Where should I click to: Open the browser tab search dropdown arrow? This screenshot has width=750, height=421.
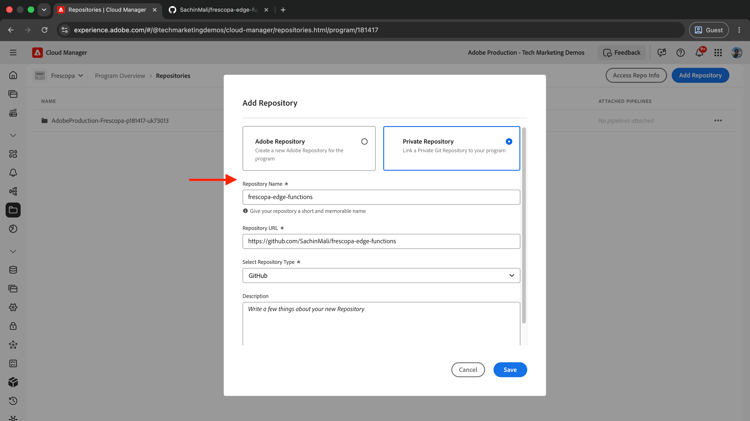44,10
